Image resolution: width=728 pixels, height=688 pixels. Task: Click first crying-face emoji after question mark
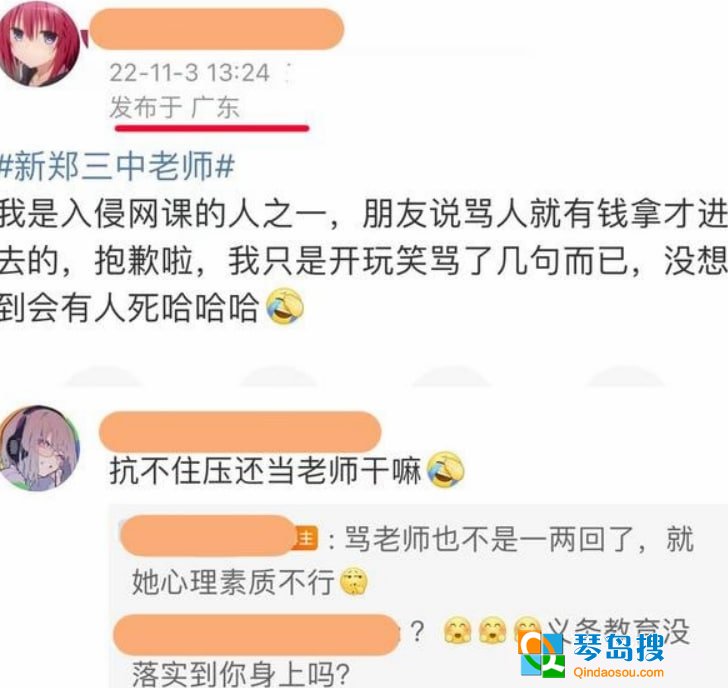[x=458, y=631]
